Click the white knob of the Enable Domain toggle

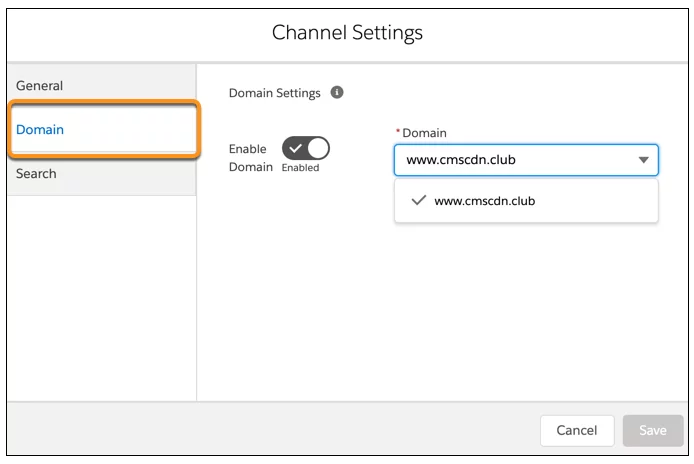click(x=318, y=148)
